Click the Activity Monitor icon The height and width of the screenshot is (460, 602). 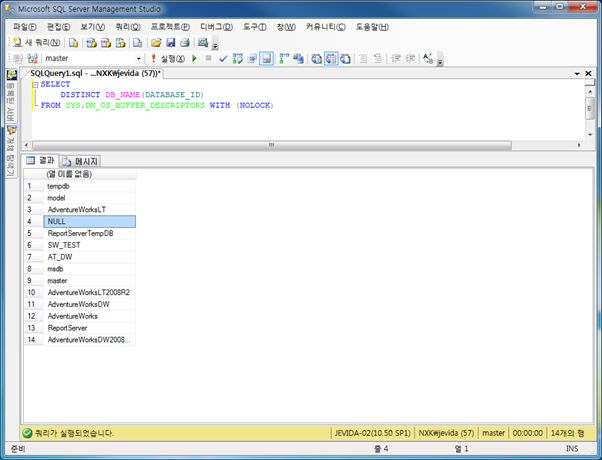tap(203, 43)
